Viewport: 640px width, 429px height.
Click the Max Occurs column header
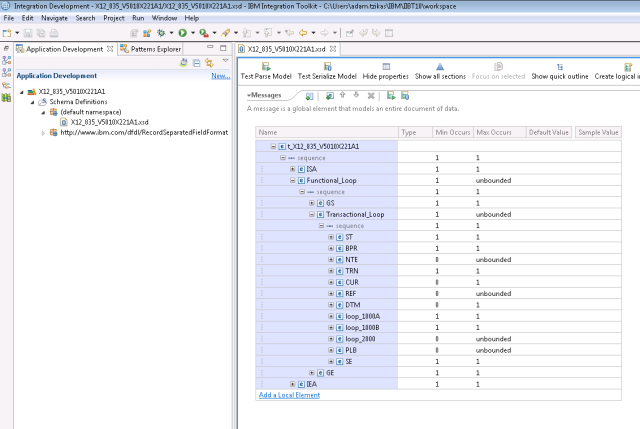coord(500,132)
